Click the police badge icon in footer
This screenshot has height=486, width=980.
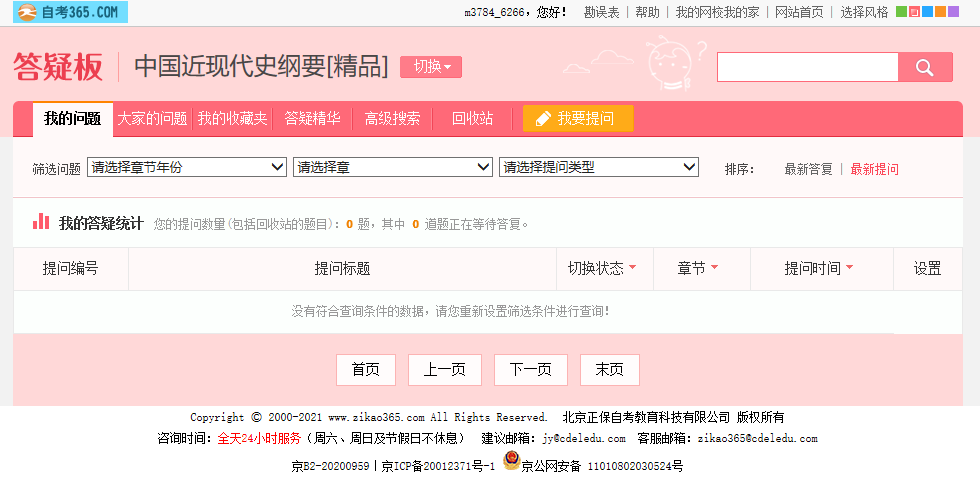point(511,461)
